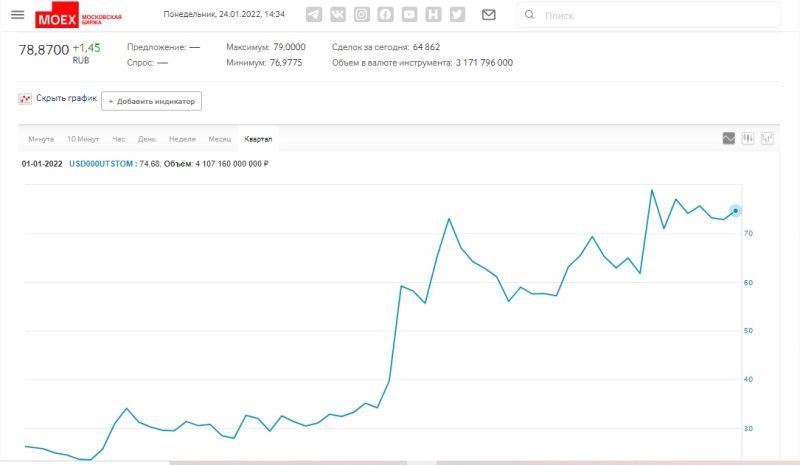This screenshot has width=800, height=465.
Task: Open the Facebook social link
Action: tap(386, 15)
